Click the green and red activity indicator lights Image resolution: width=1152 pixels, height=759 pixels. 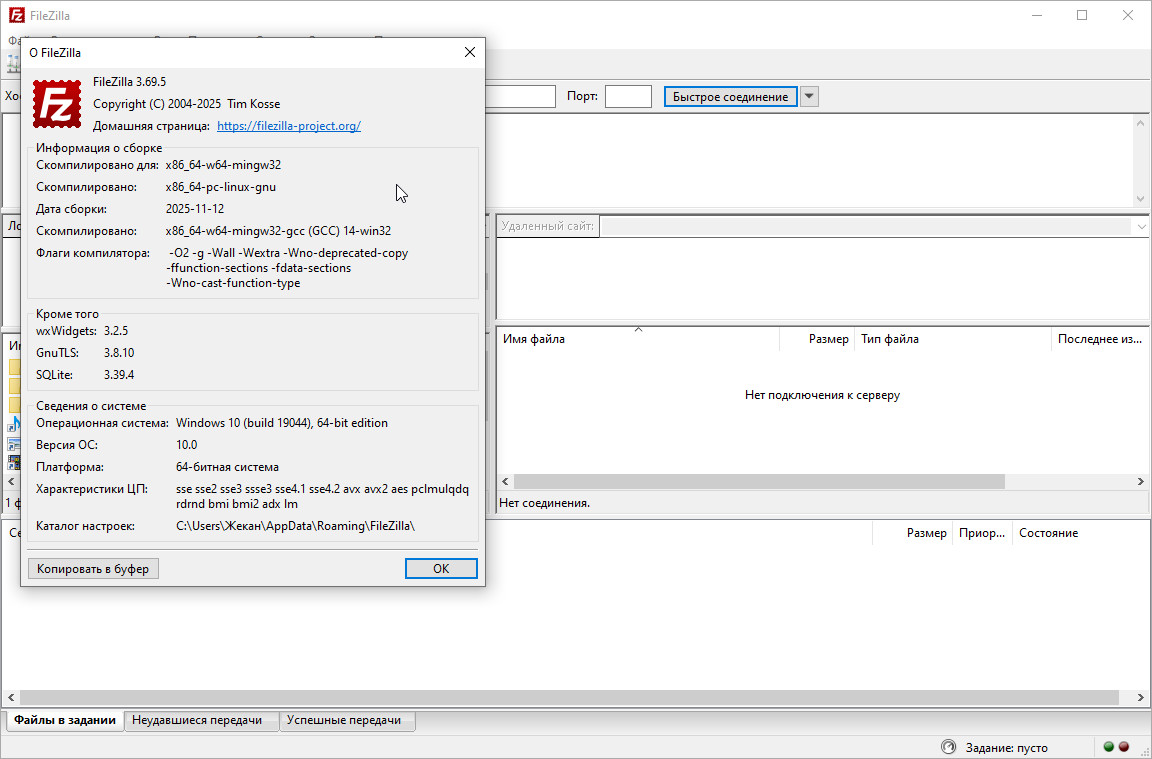point(1115,747)
